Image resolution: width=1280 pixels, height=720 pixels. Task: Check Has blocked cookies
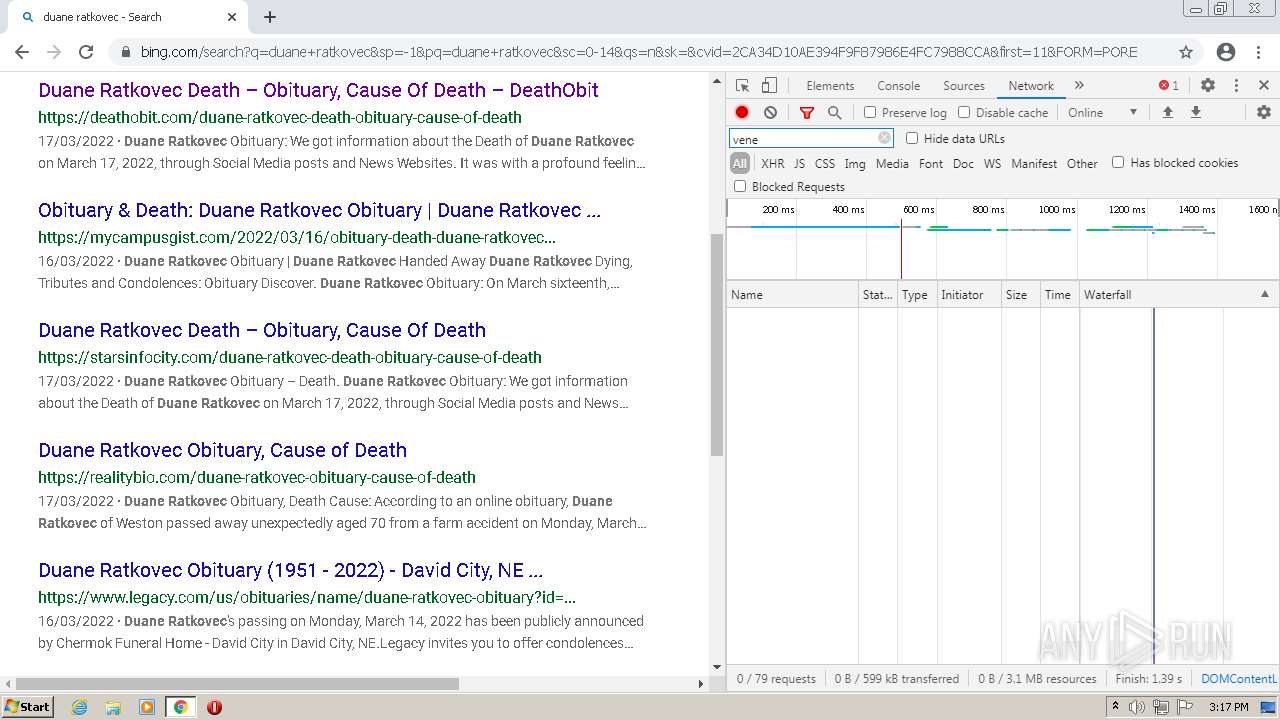(1118, 162)
